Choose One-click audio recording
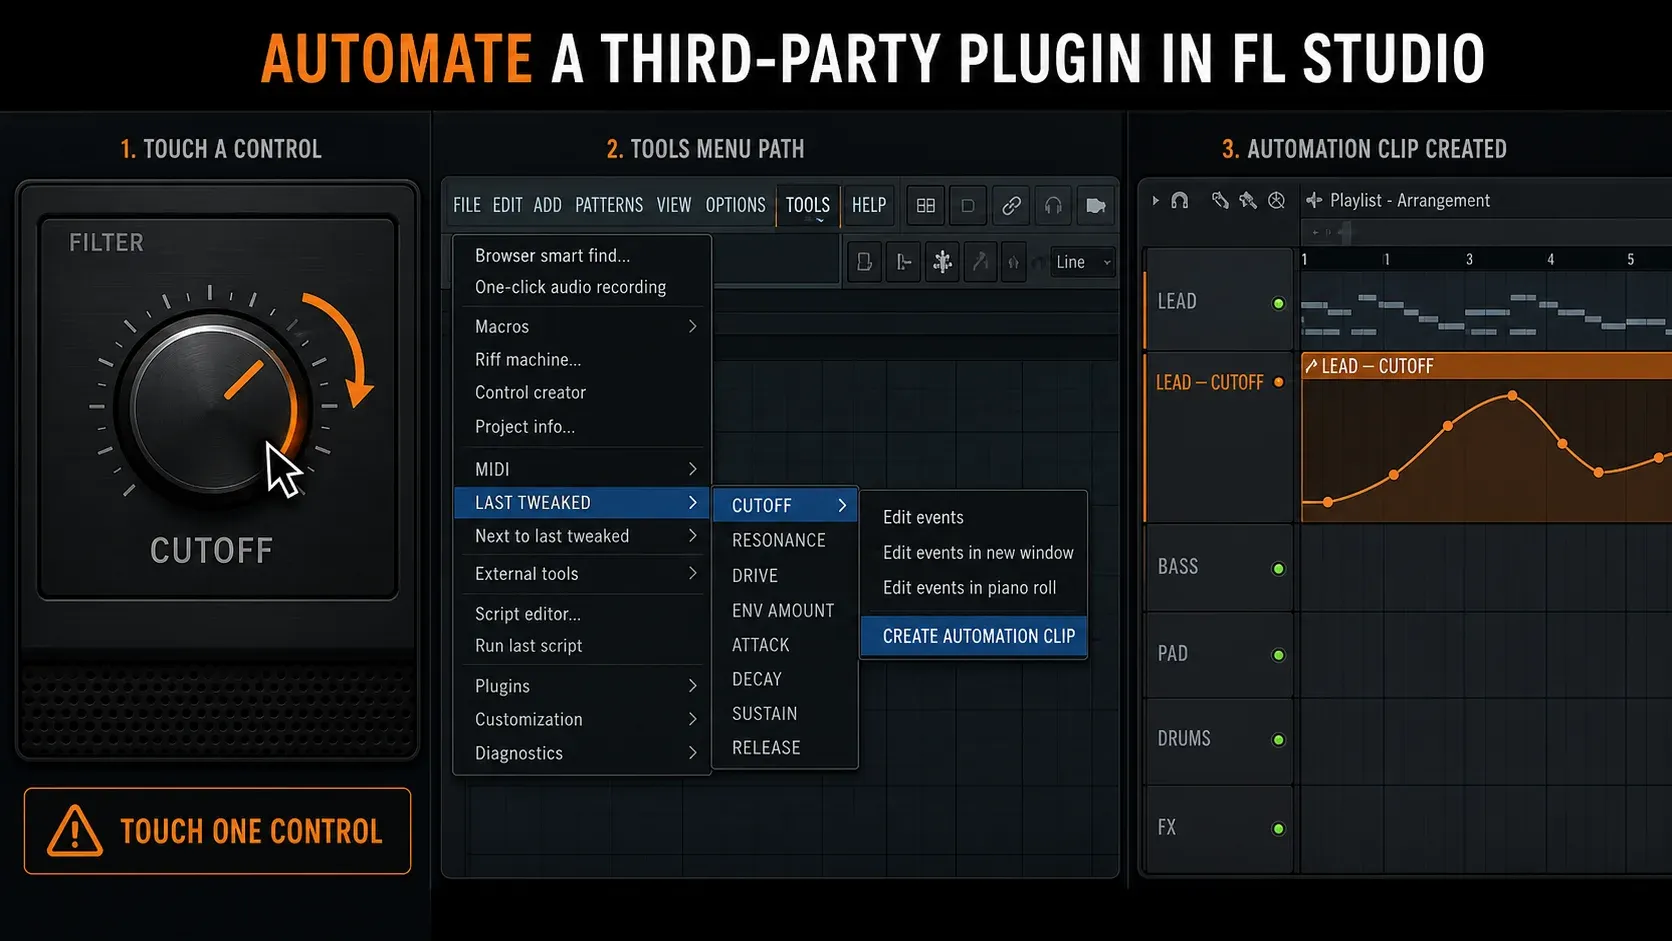Viewport: 1672px width, 941px height. pos(582,287)
